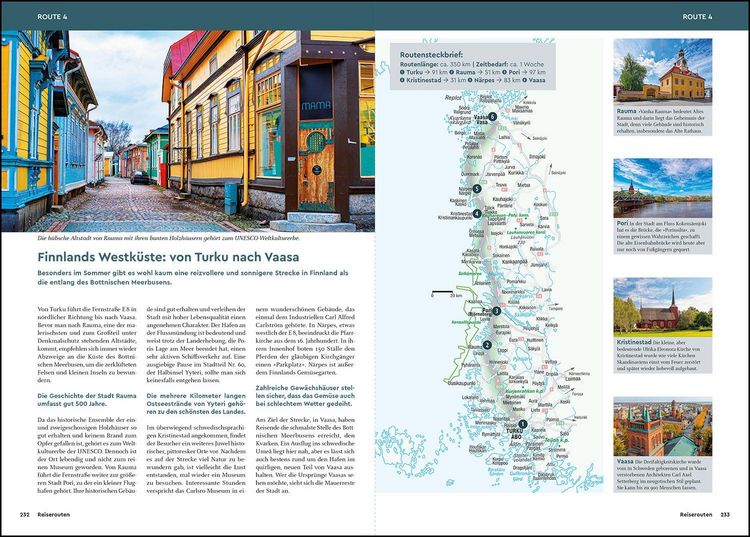Click the bold 'Kristinestad' caption under the church photo
The height and width of the screenshot is (537, 750).
click(x=634, y=342)
